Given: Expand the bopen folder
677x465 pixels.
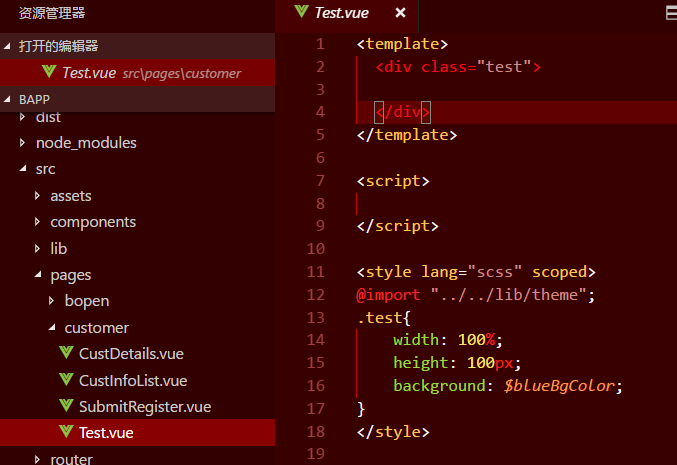Looking at the screenshot, I should pyautogui.click(x=51, y=301).
